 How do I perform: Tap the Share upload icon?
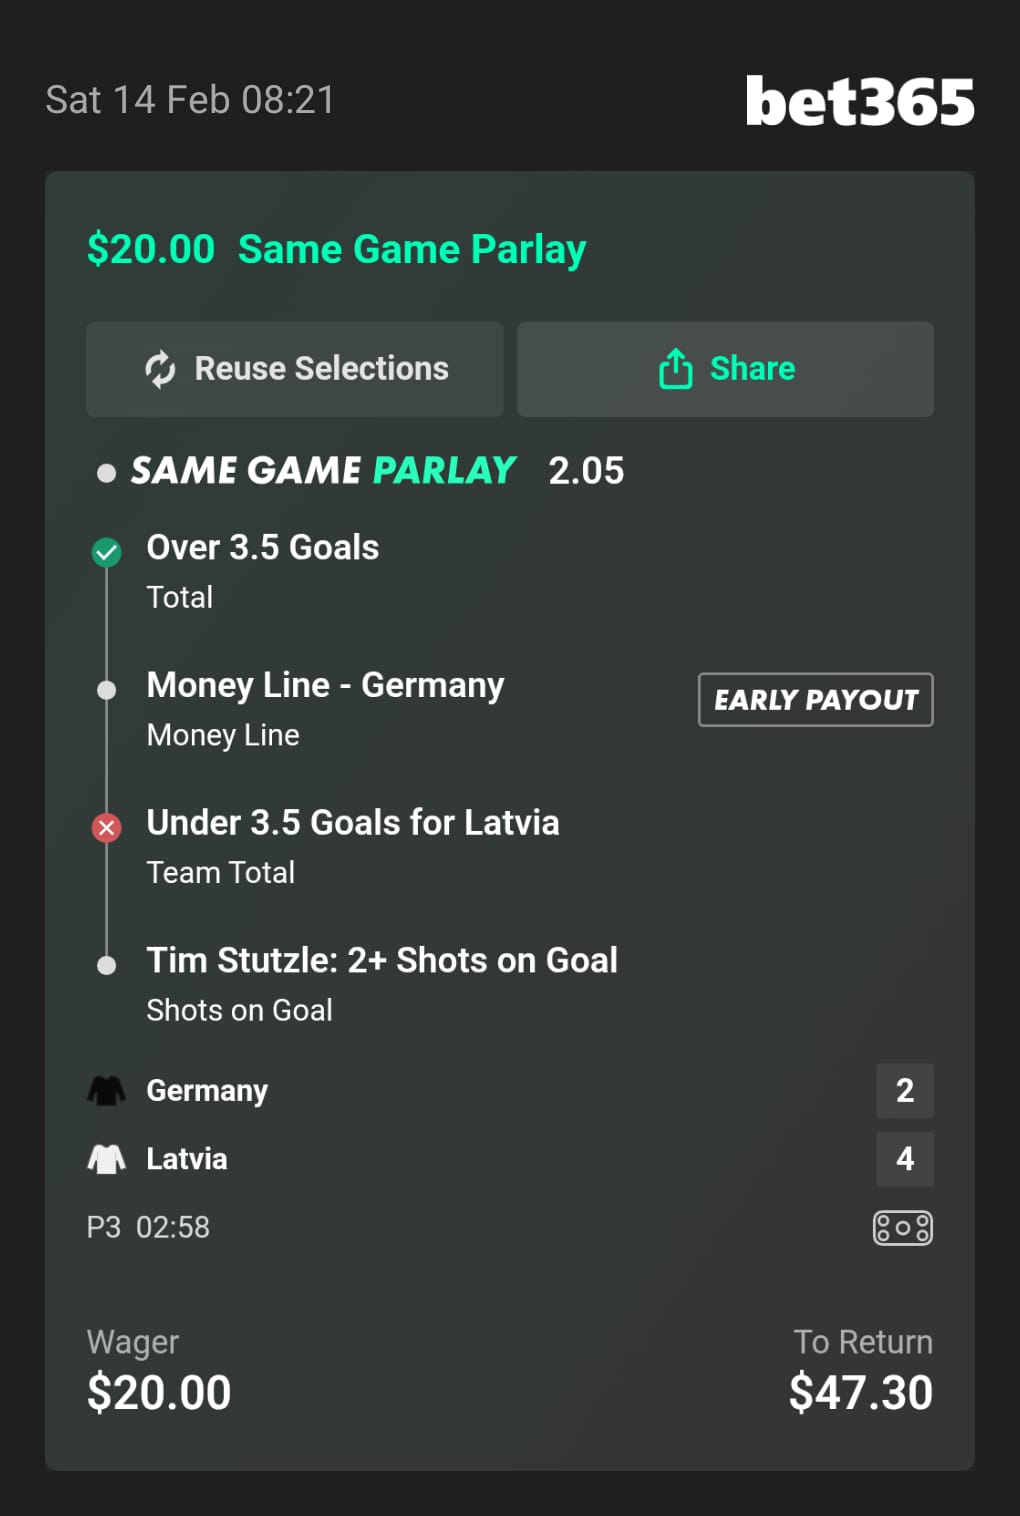point(675,369)
